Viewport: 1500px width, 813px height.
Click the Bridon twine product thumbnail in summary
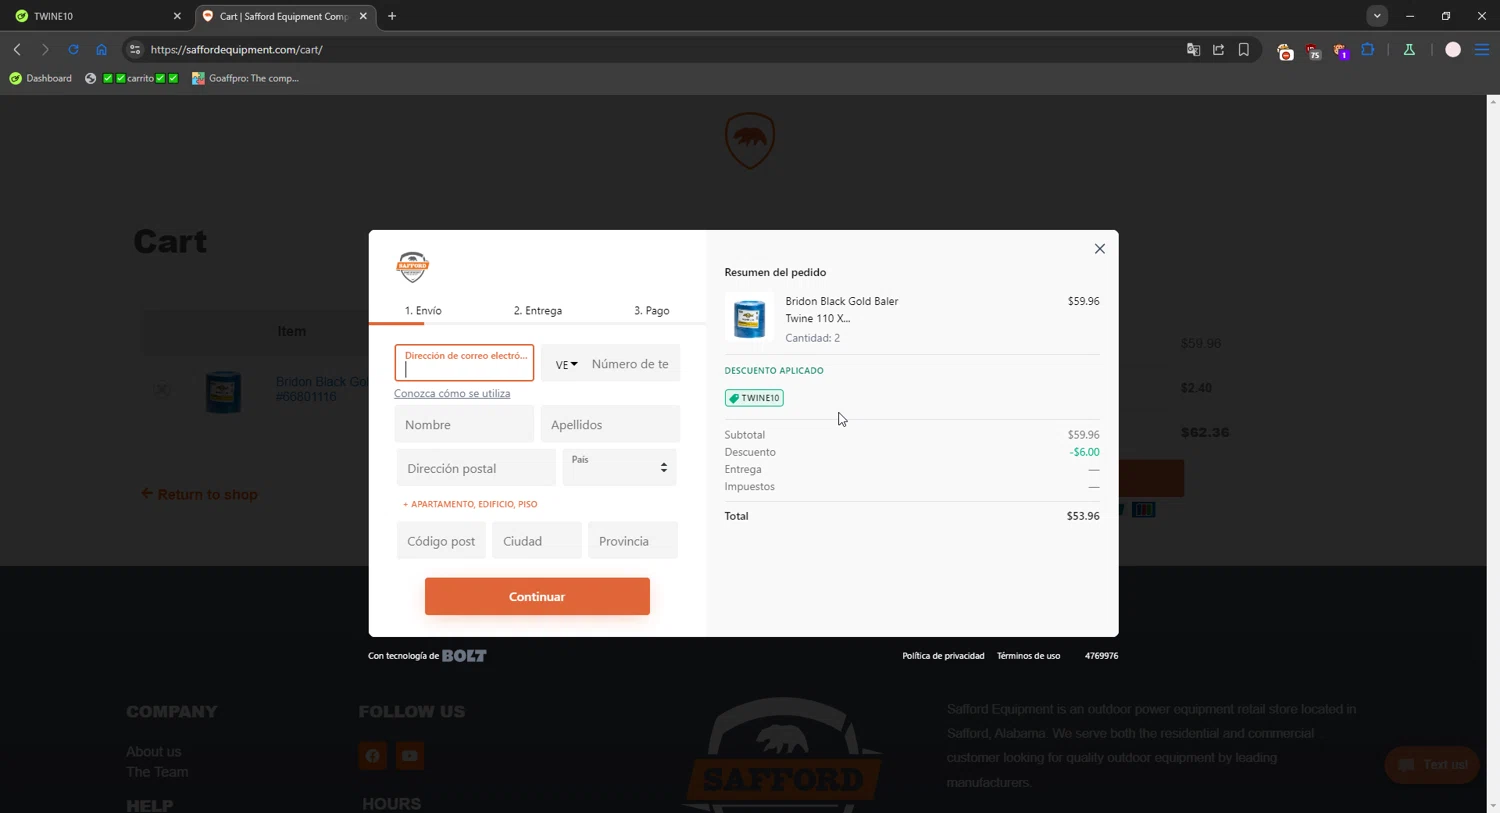(x=749, y=318)
